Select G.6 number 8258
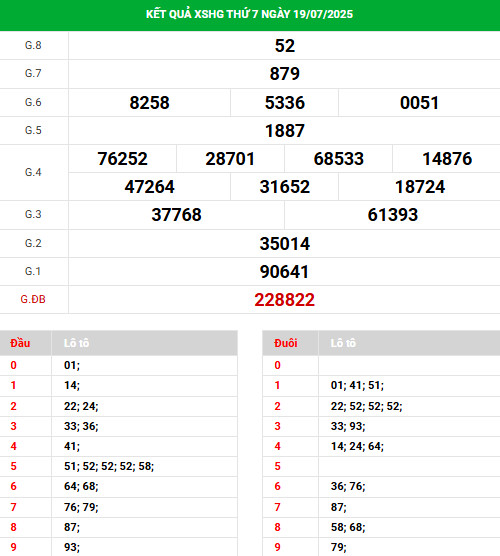Image resolution: width=500 pixels, height=556 pixels. [x=149, y=103]
